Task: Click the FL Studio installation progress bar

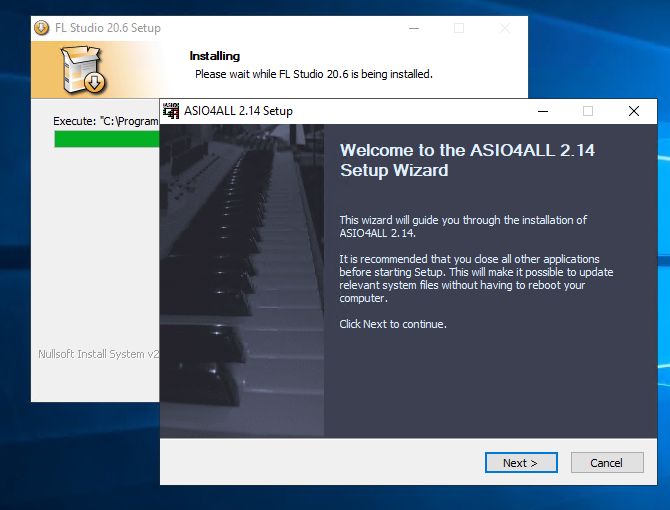Action: pos(107,139)
